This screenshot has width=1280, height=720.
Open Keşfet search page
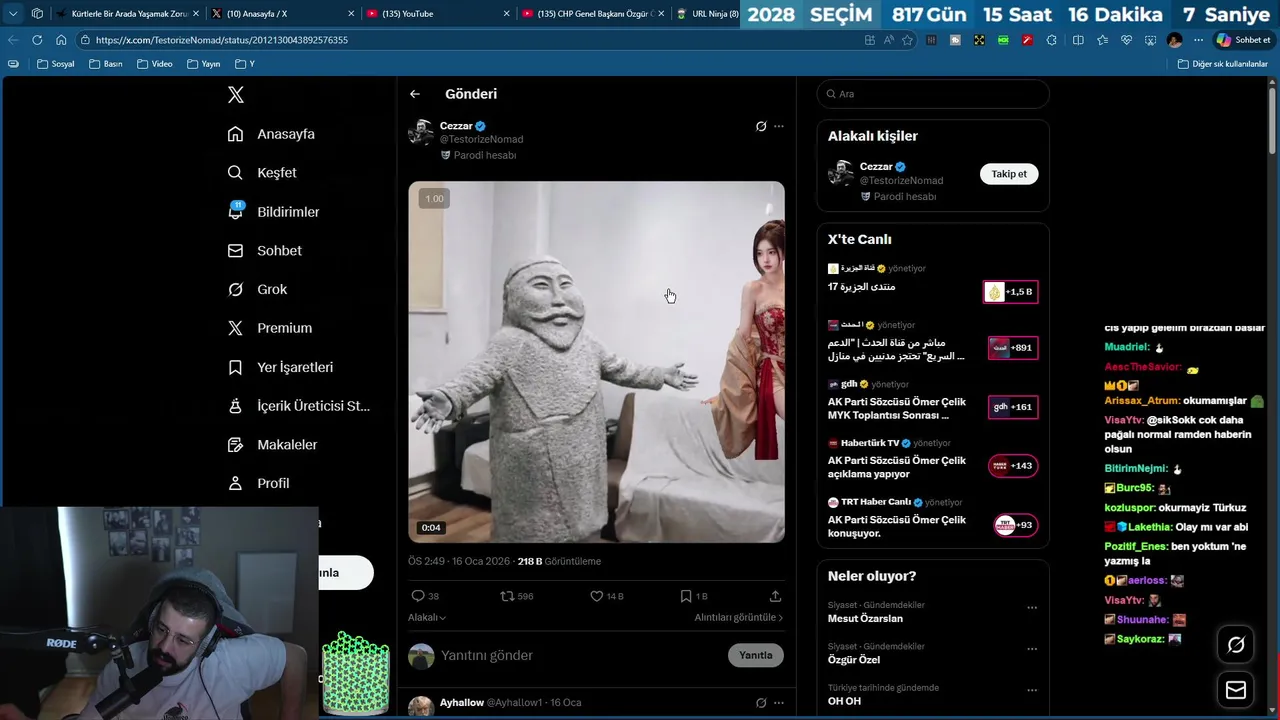(262, 173)
